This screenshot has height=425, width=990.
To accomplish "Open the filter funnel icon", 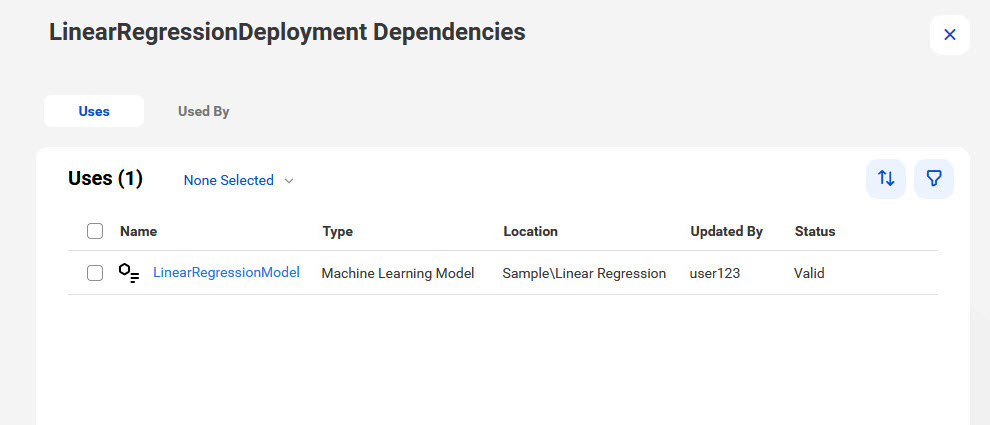I will tap(934, 179).
